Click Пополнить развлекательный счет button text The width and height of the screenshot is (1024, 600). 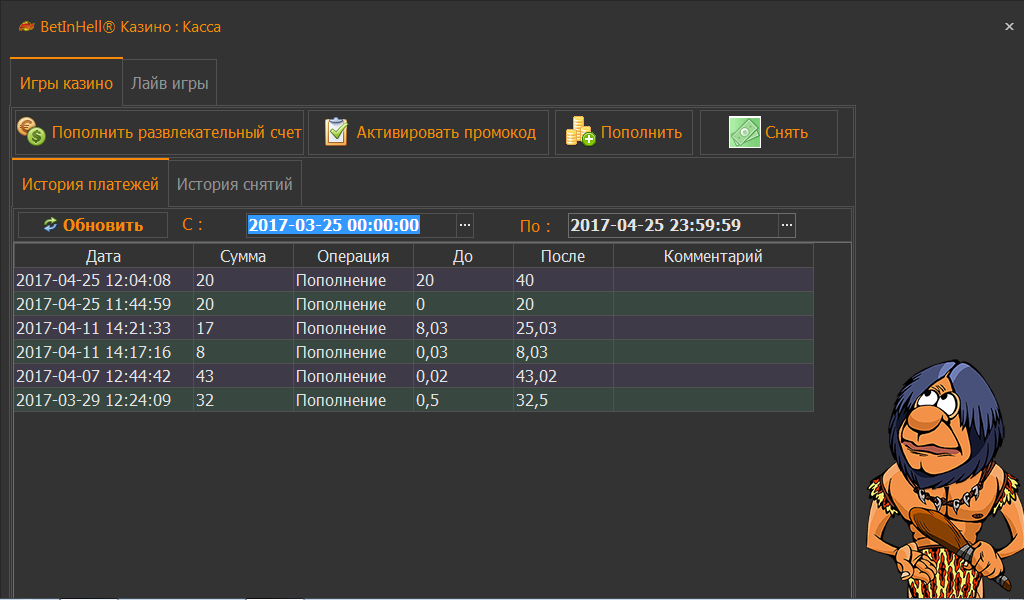click(x=176, y=133)
